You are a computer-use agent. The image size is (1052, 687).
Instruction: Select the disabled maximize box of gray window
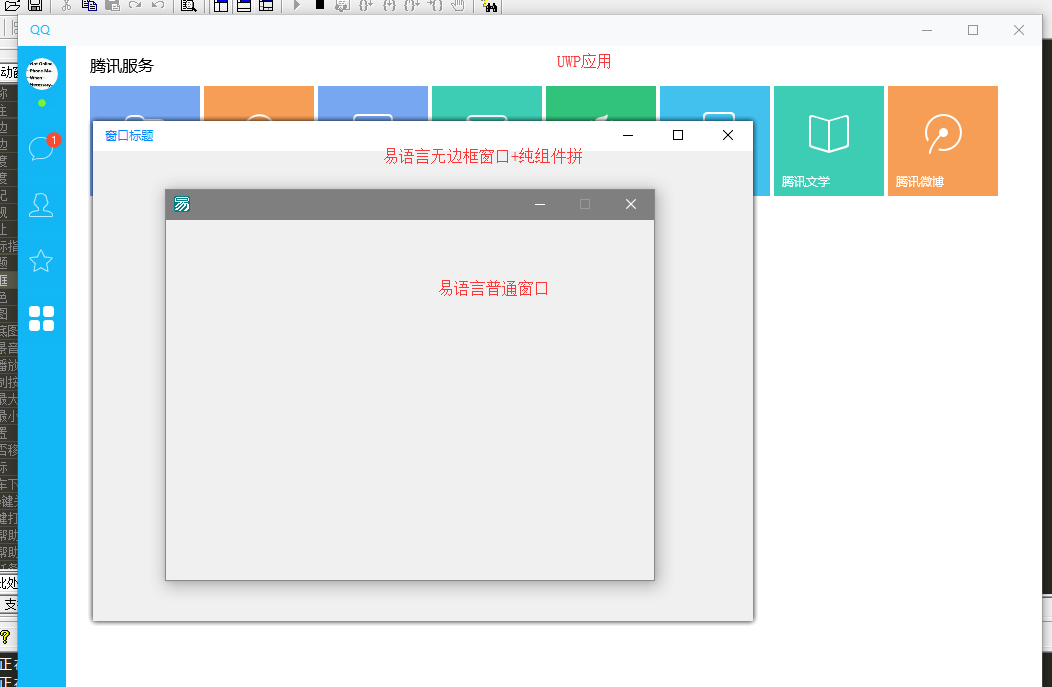pos(585,204)
